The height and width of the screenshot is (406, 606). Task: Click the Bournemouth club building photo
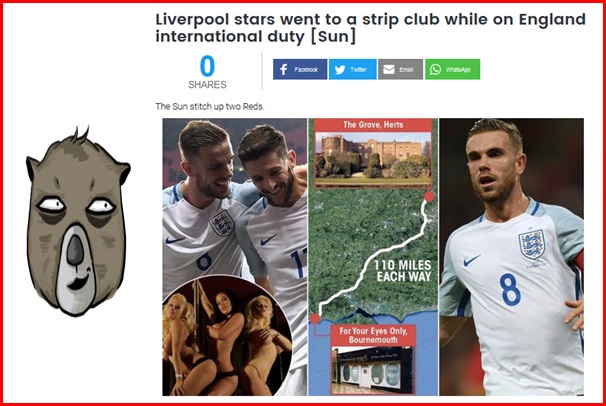click(x=373, y=370)
